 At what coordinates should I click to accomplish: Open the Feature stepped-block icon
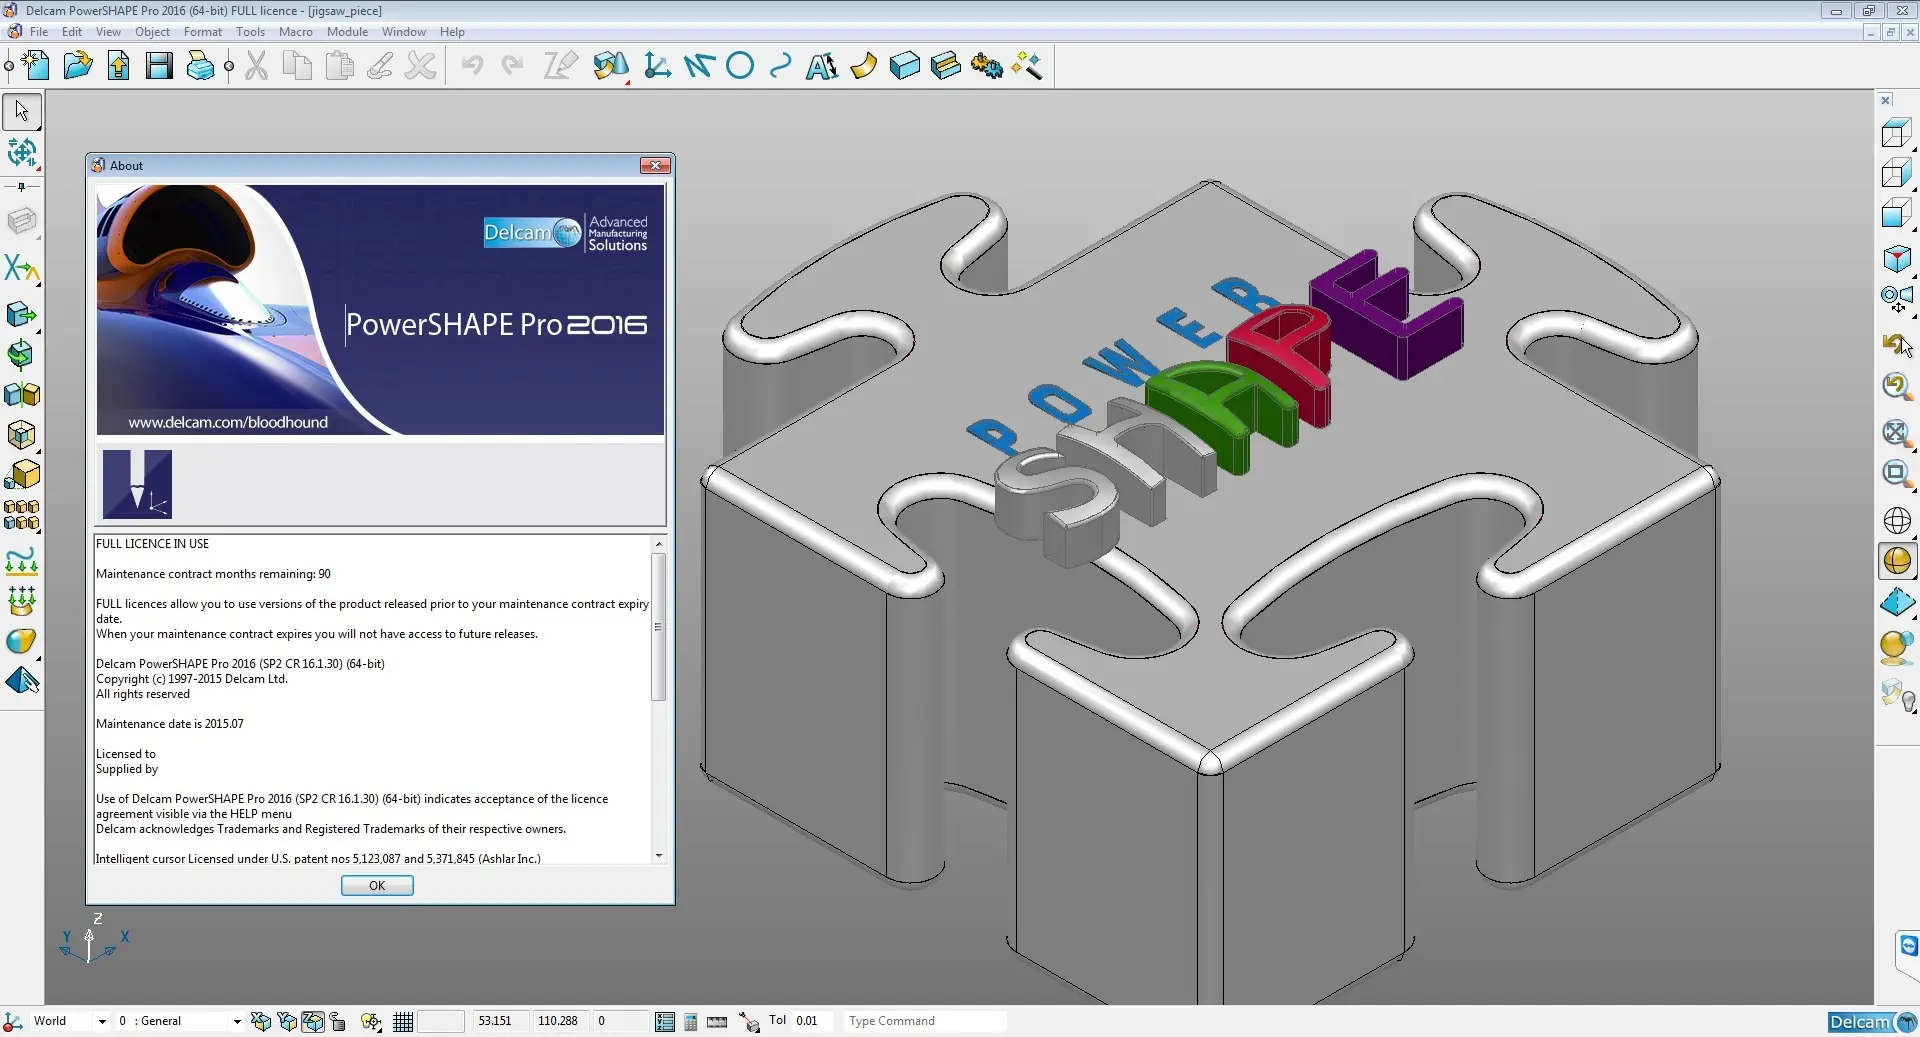[945, 66]
